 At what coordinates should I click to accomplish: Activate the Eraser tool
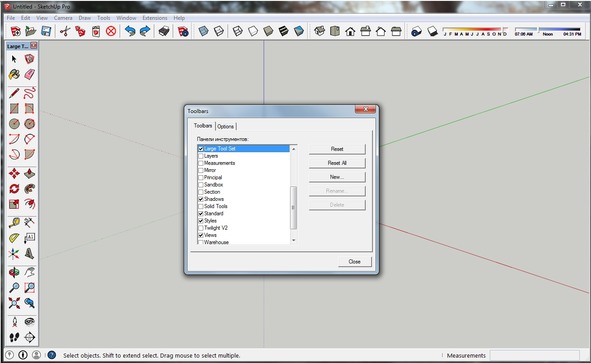[29, 74]
